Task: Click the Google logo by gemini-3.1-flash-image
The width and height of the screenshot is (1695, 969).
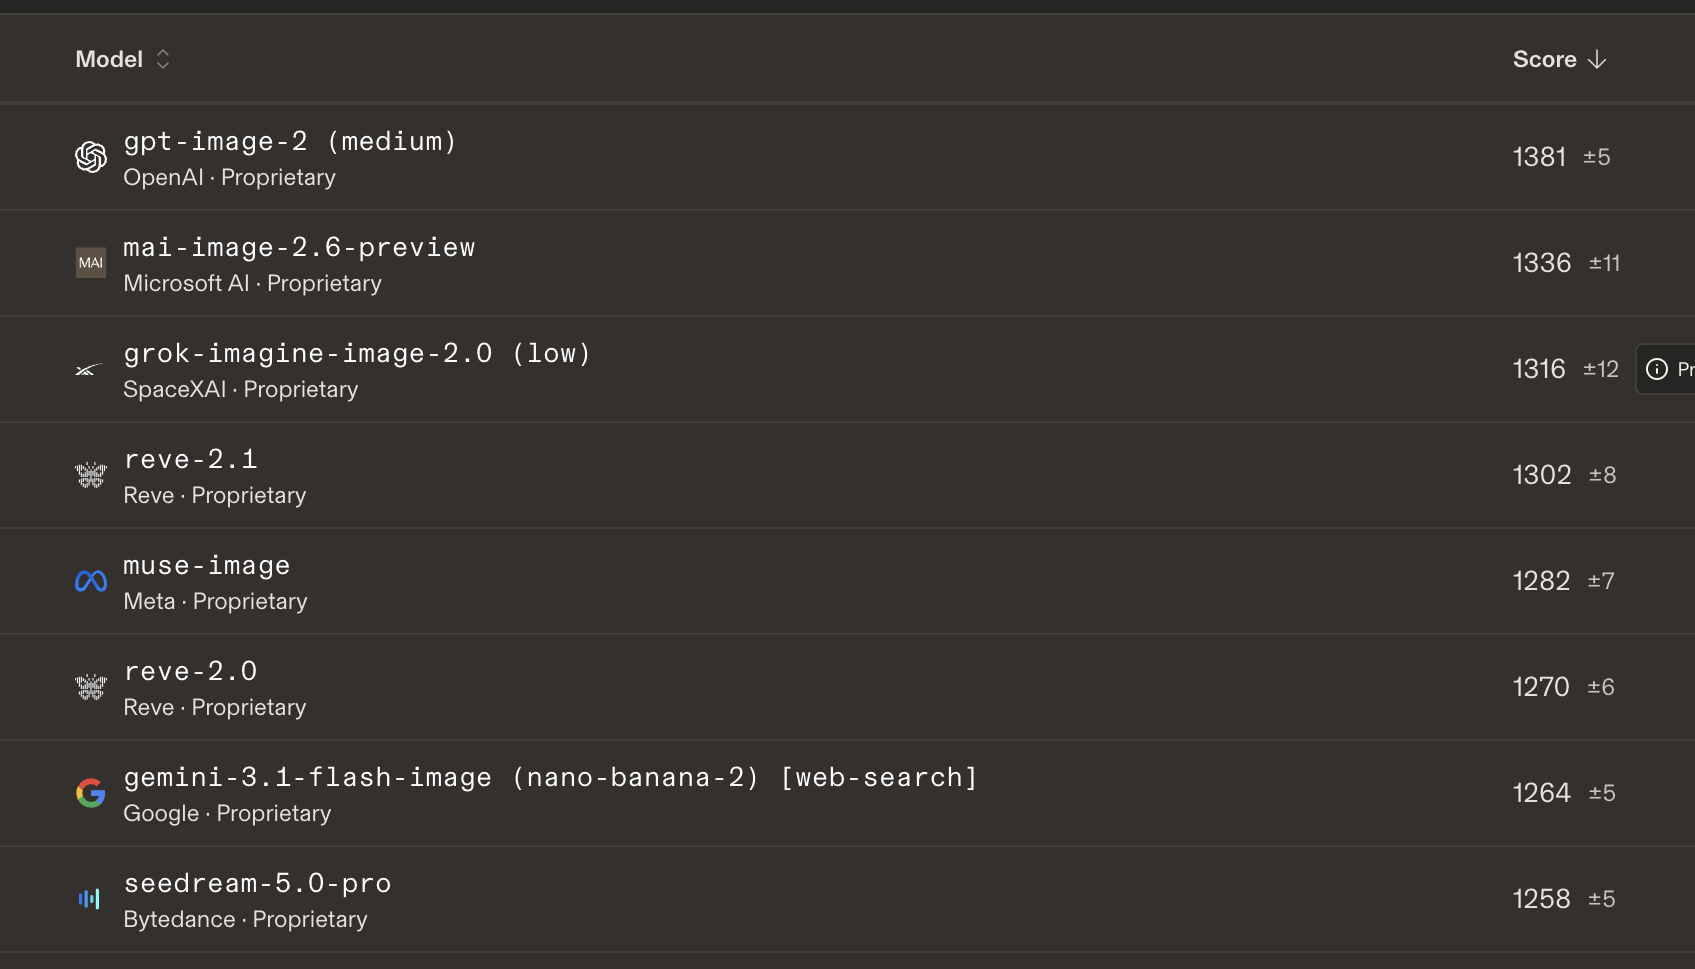Action: pos(91,793)
